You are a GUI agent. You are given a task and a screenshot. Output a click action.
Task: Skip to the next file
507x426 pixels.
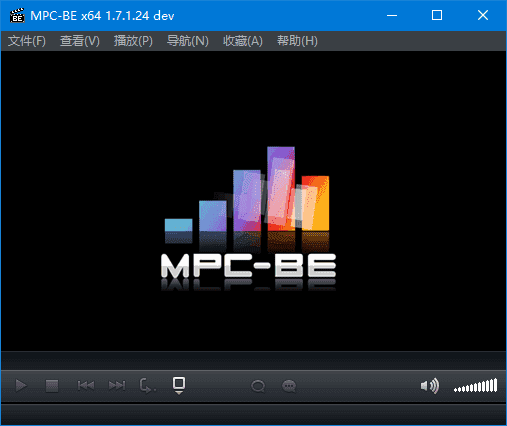[x=117, y=386]
